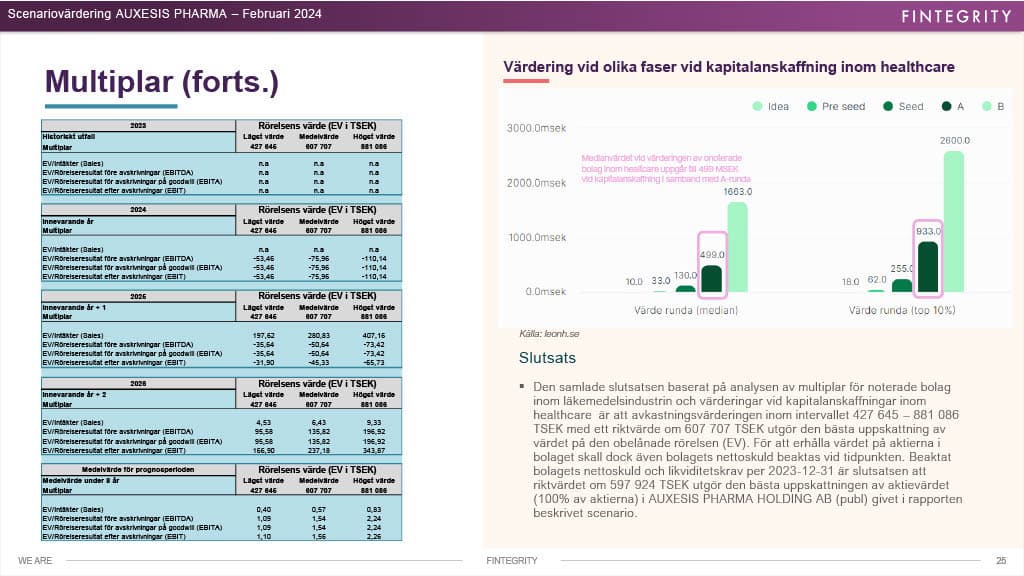The height and width of the screenshot is (576, 1024).
Task: Click the 0,40 cell in the average table
Action: tap(264, 509)
